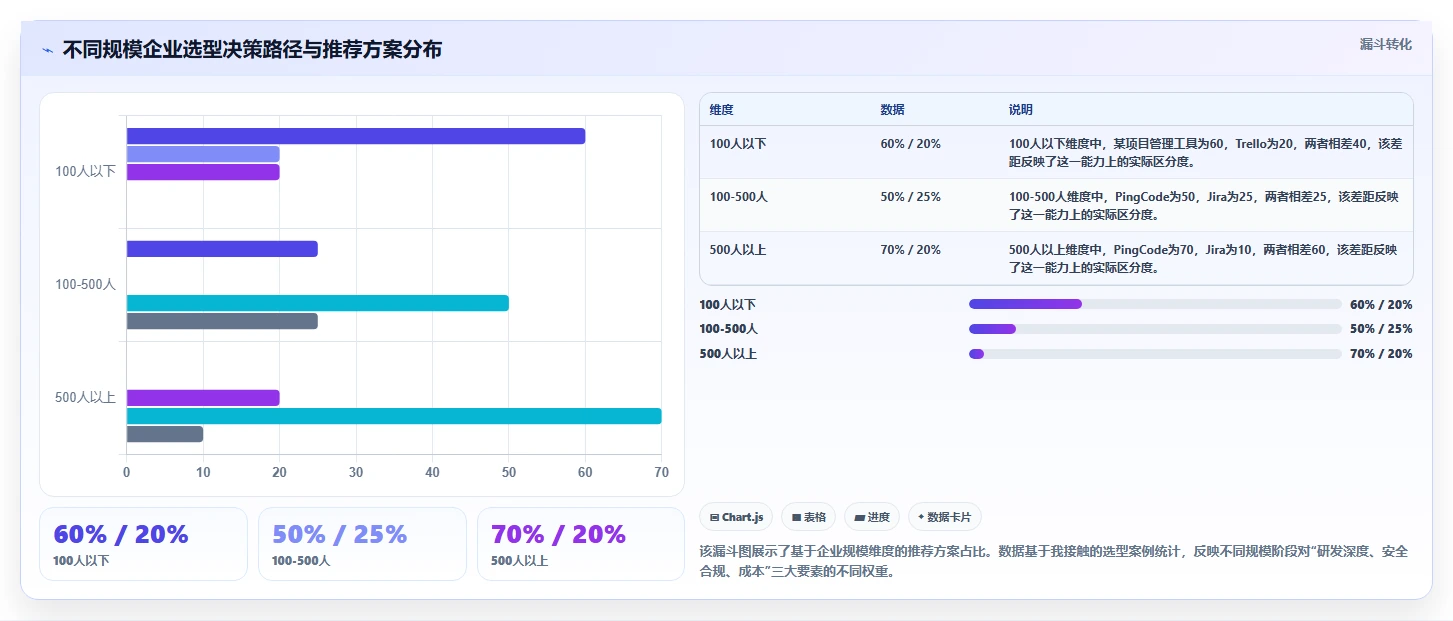Click the 漏斗转化 label in header
The width and height of the screenshot is (1453, 621).
(1385, 44)
